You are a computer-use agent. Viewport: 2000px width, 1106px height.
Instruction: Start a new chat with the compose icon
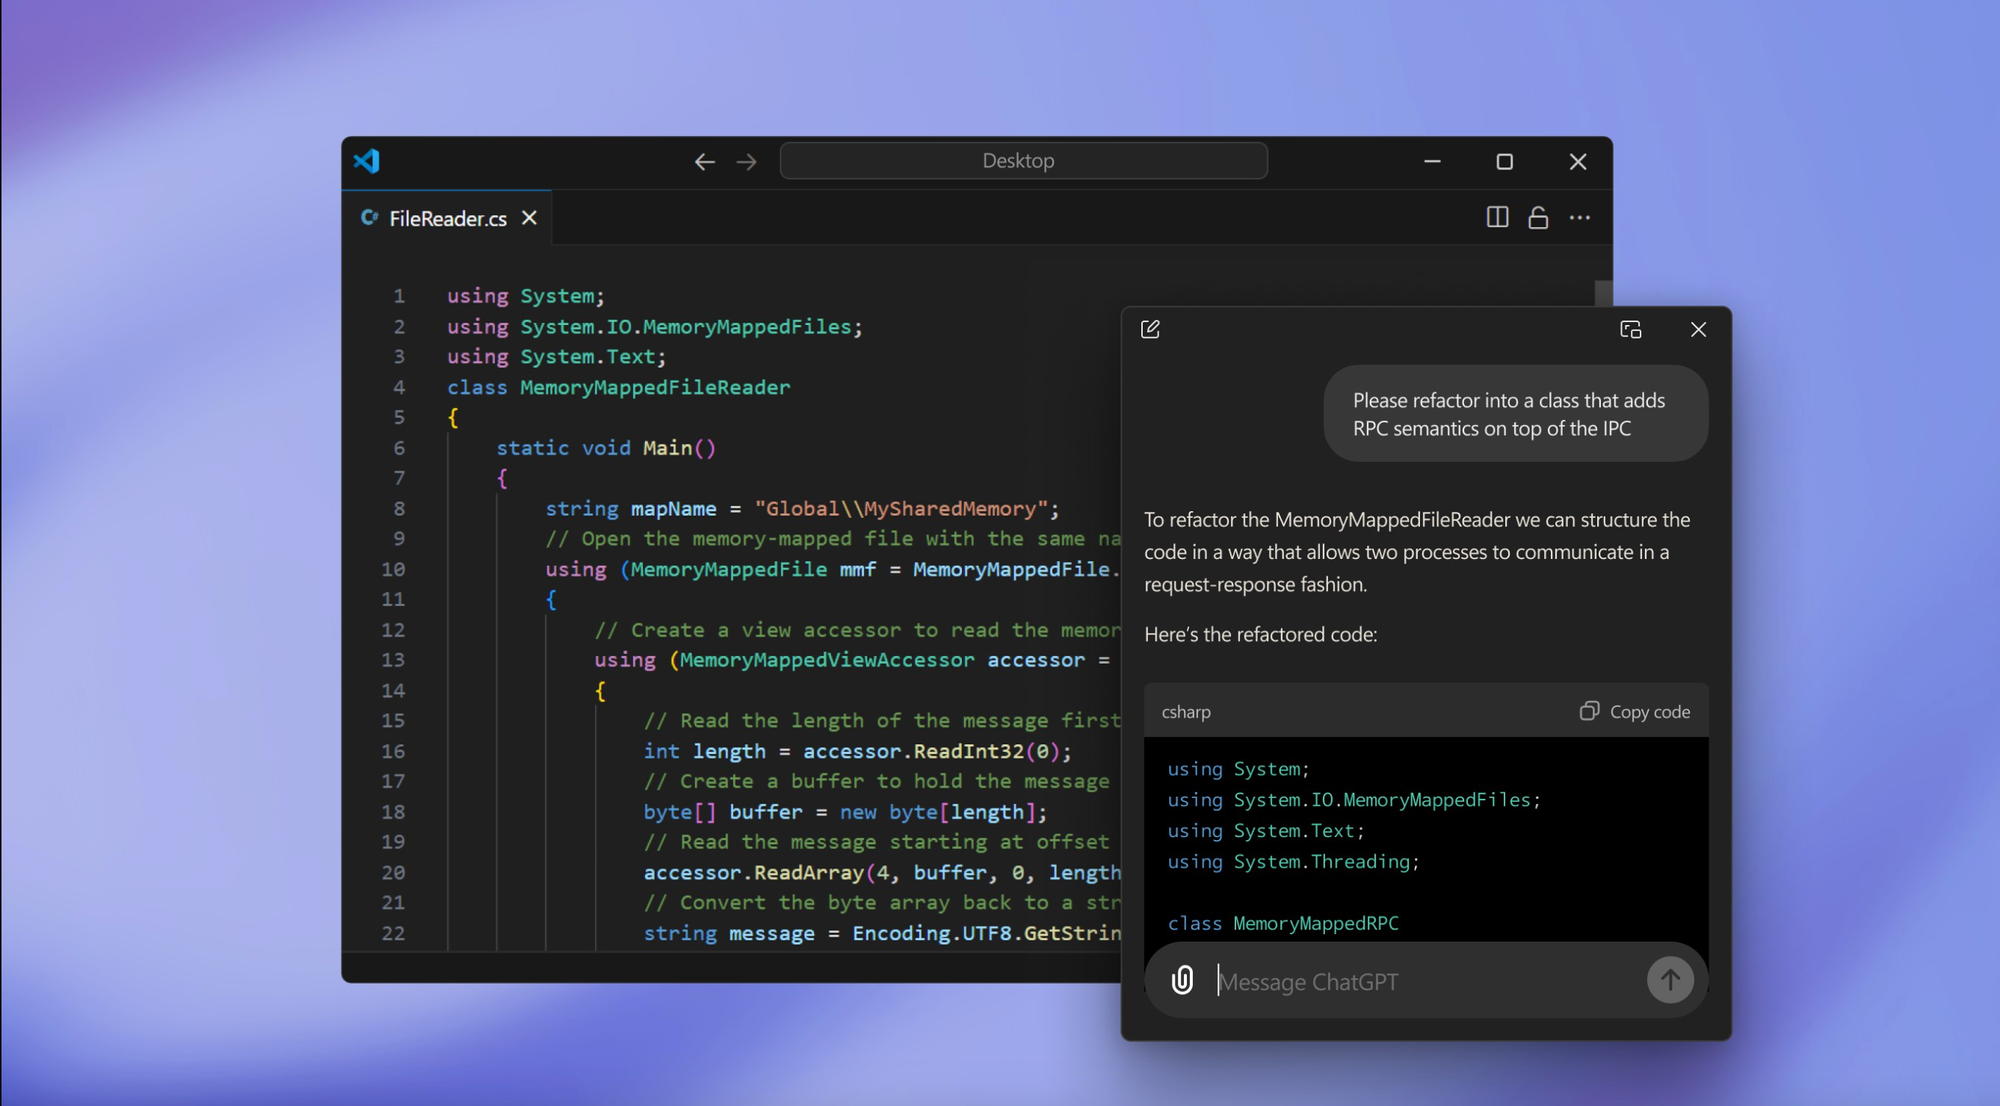[x=1151, y=329]
